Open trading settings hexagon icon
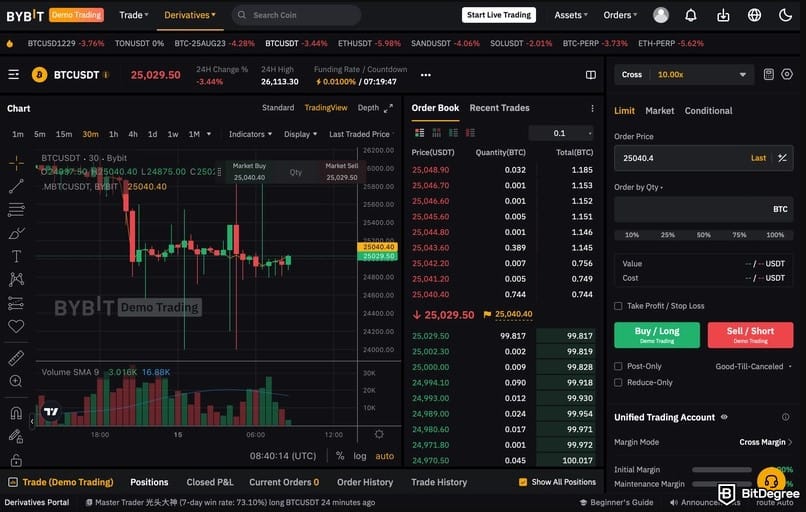 point(786,75)
